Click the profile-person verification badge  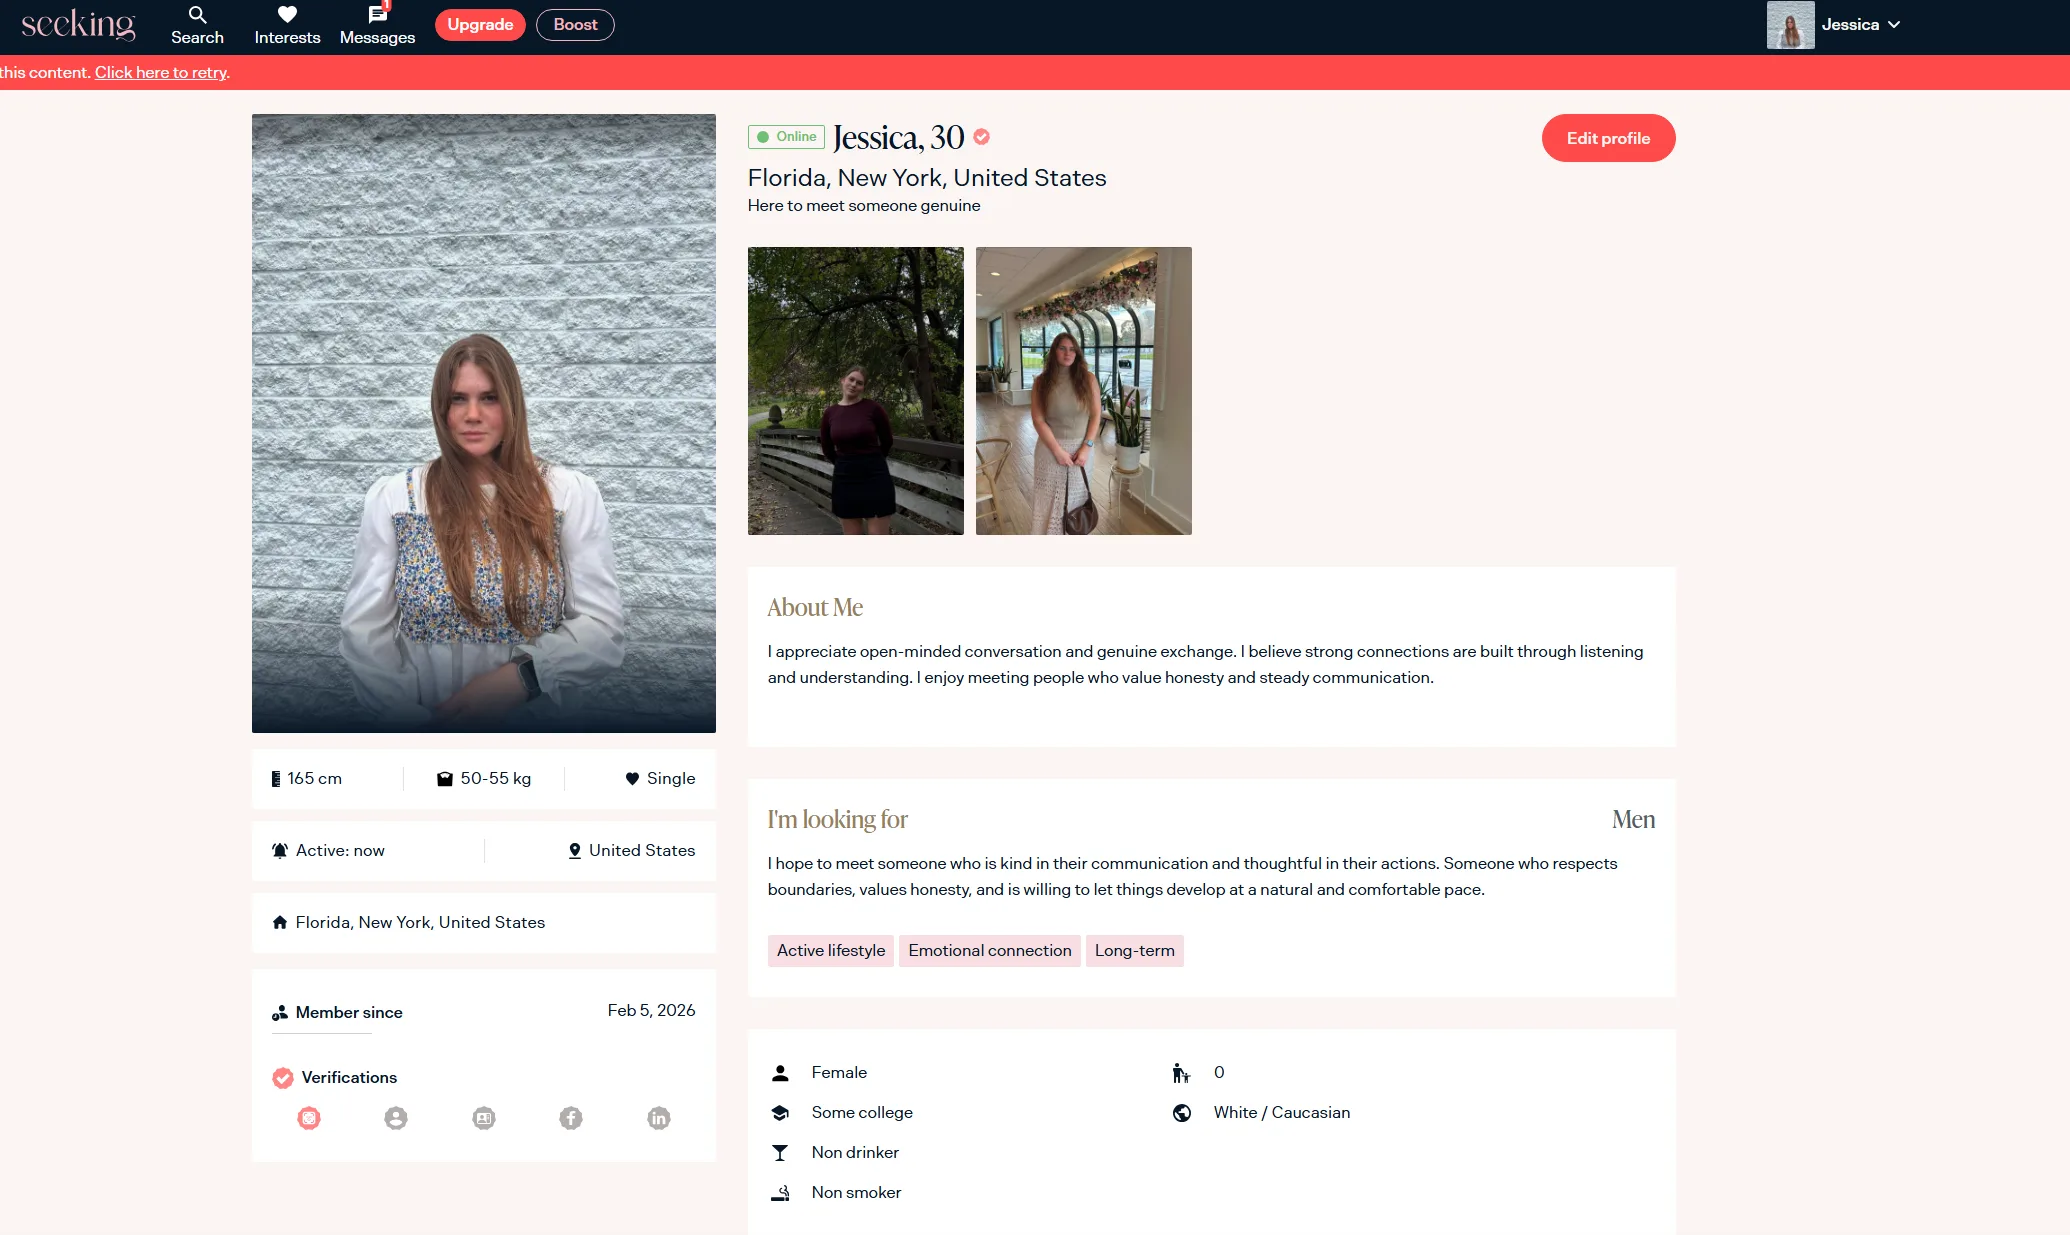396,1118
